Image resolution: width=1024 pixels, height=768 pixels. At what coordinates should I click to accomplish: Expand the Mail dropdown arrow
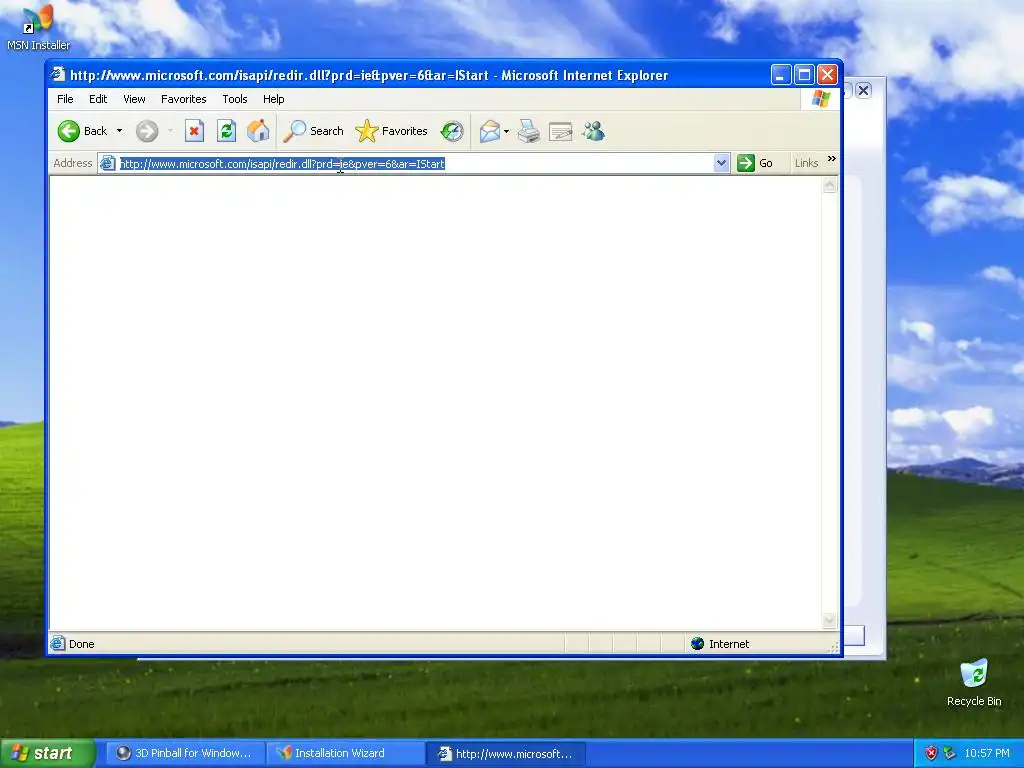(506, 131)
